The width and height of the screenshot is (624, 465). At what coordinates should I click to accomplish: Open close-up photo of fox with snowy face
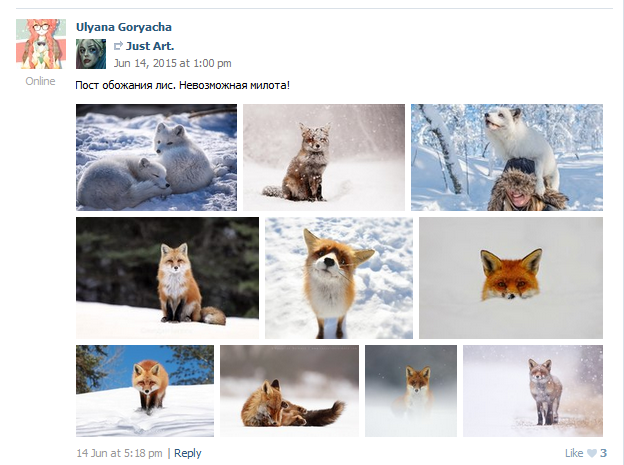338,278
